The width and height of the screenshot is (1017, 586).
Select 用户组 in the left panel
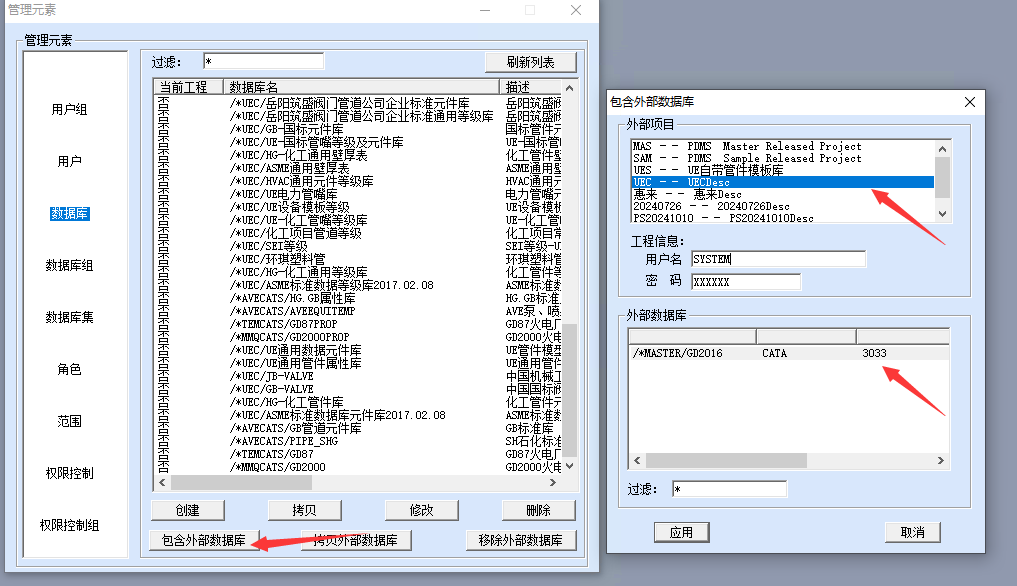click(69, 109)
